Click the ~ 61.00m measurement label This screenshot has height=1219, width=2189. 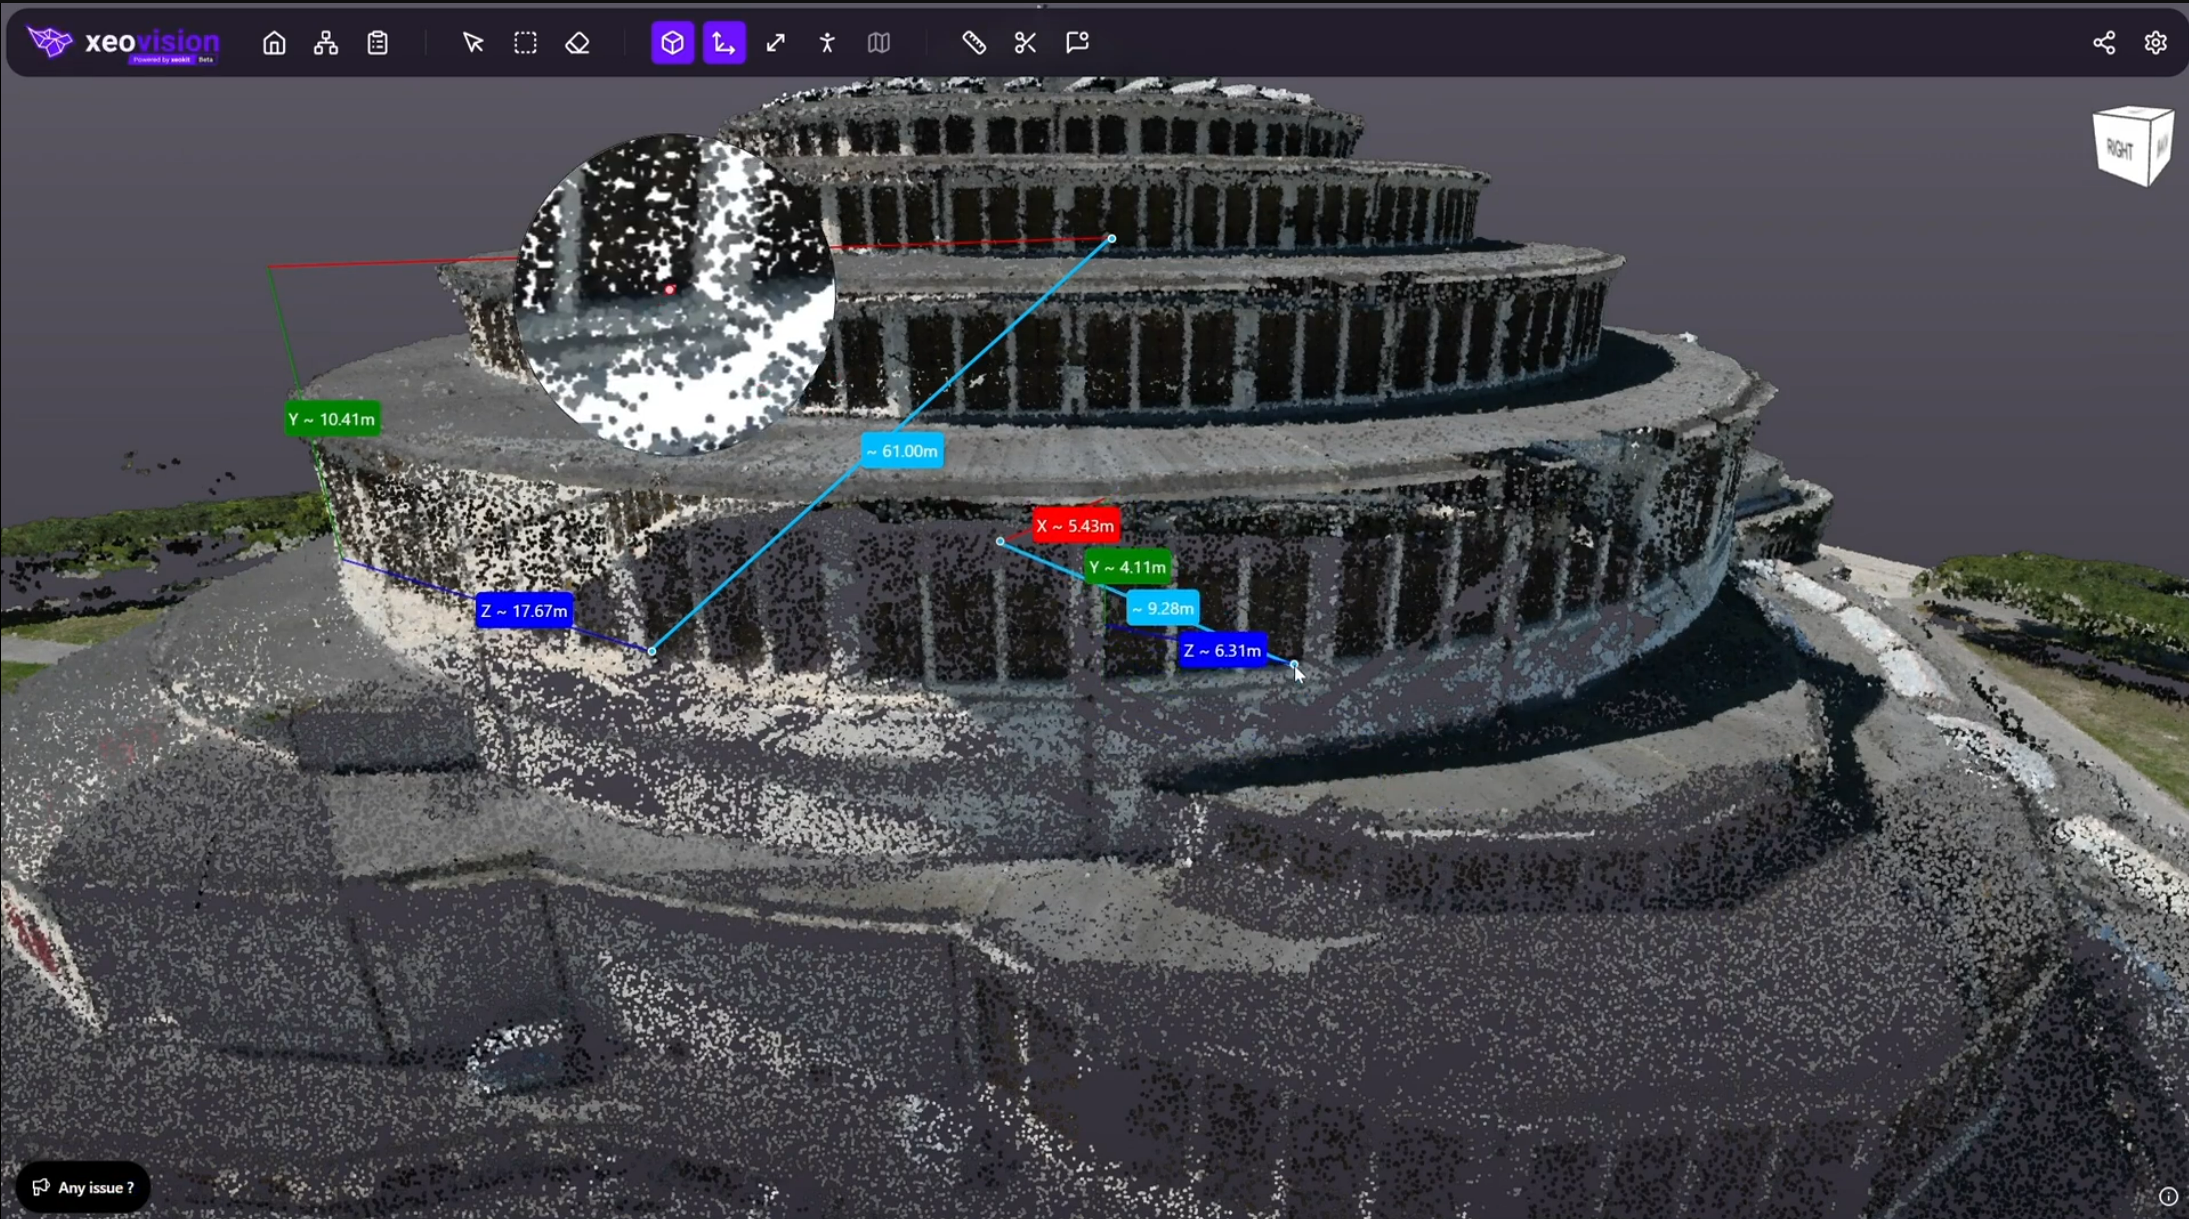tap(902, 451)
